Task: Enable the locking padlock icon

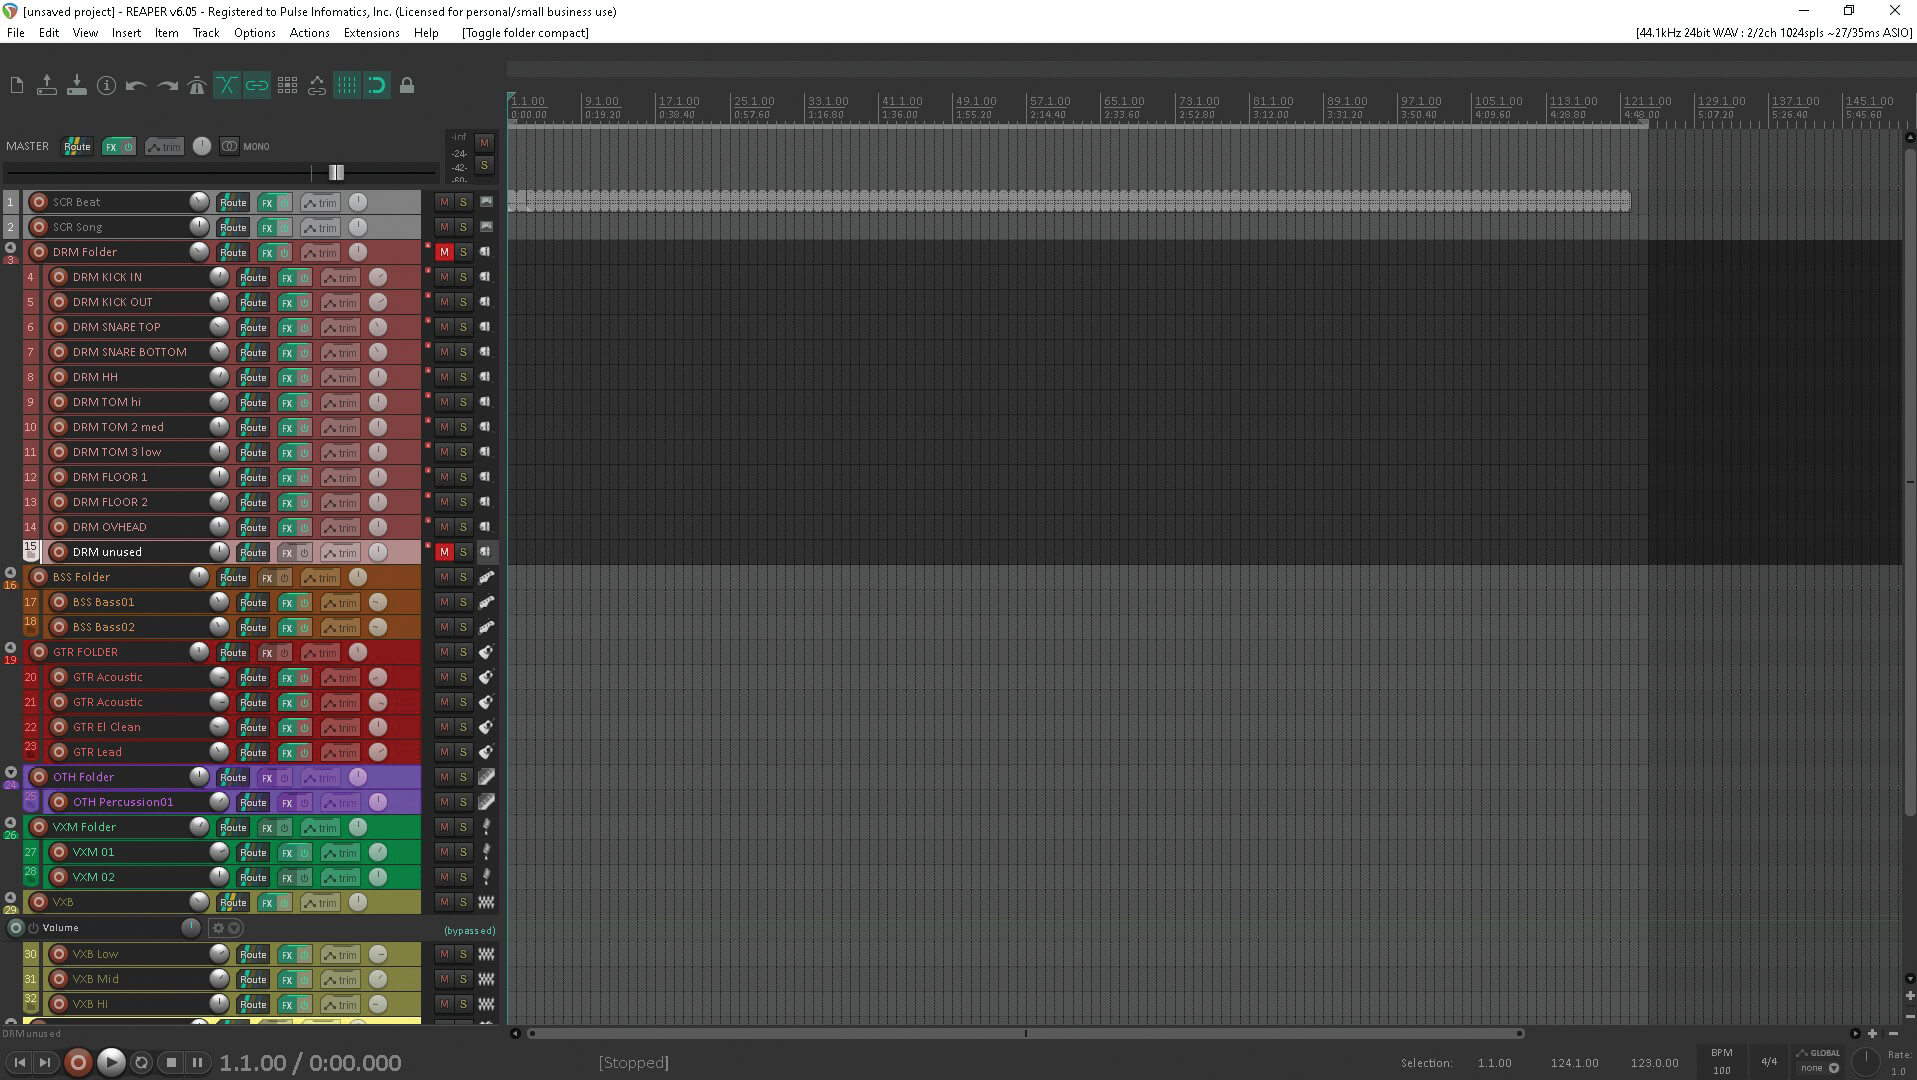Action: click(407, 85)
